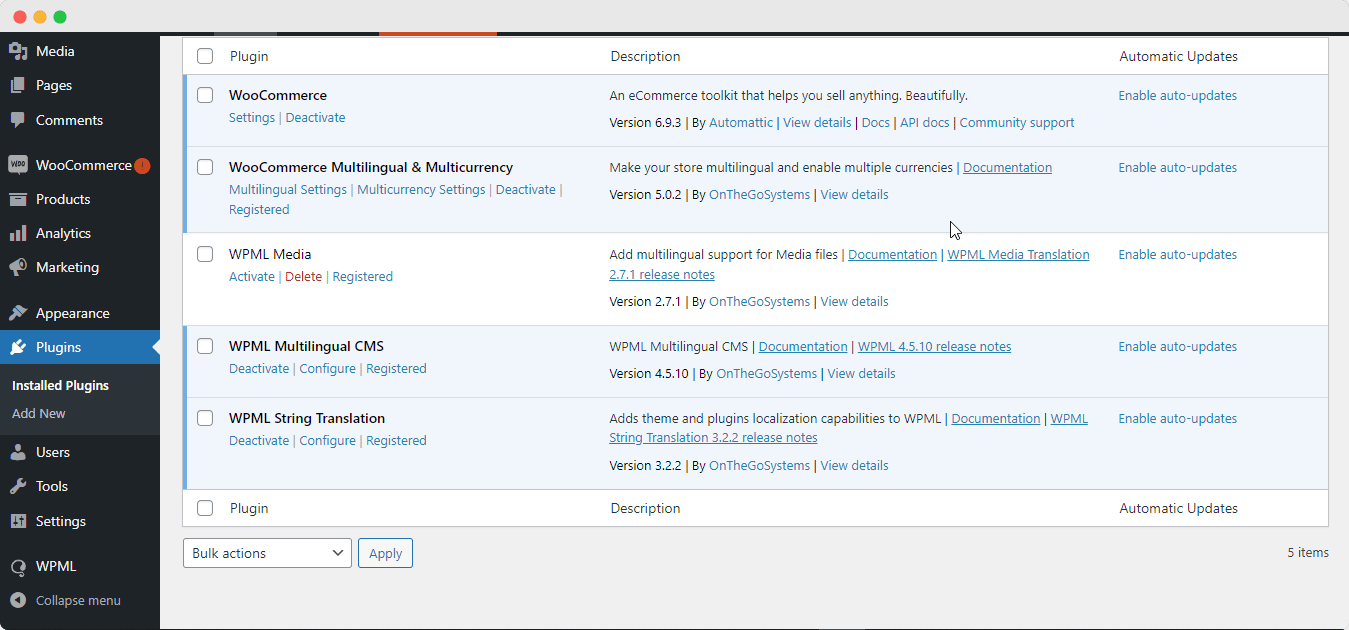Open the Bulk actions dropdown
Screen dimensions: 1349x630
click(x=267, y=553)
